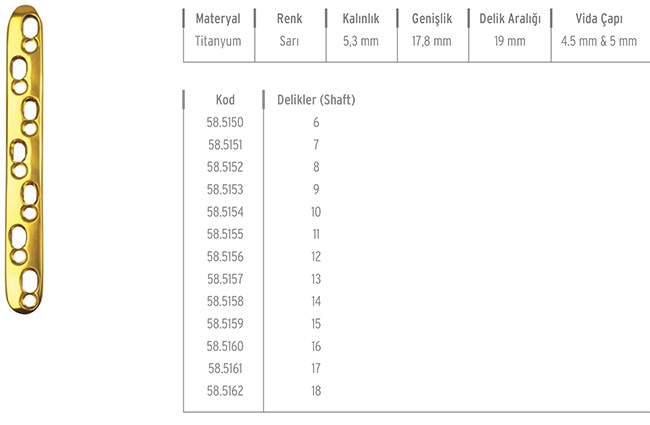Click the 17,8 mm width value
This screenshot has height=425, width=650.
[432, 41]
